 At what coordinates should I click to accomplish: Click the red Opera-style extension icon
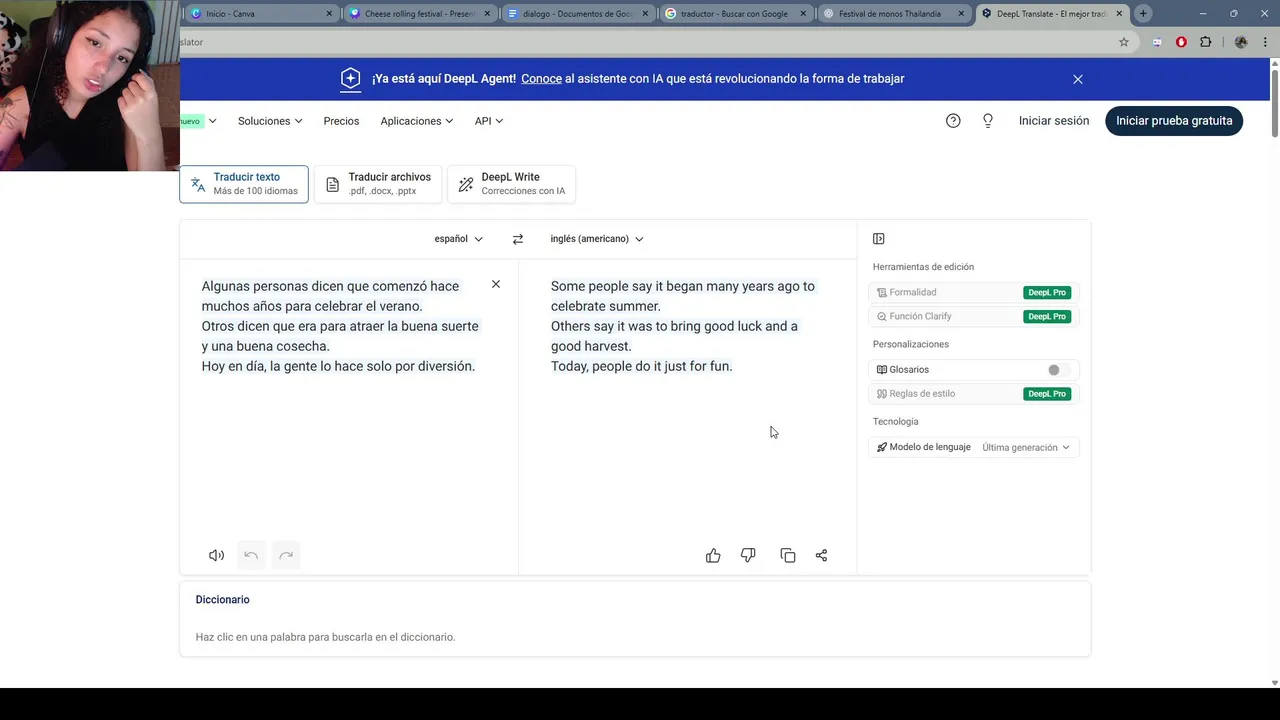click(1181, 42)
